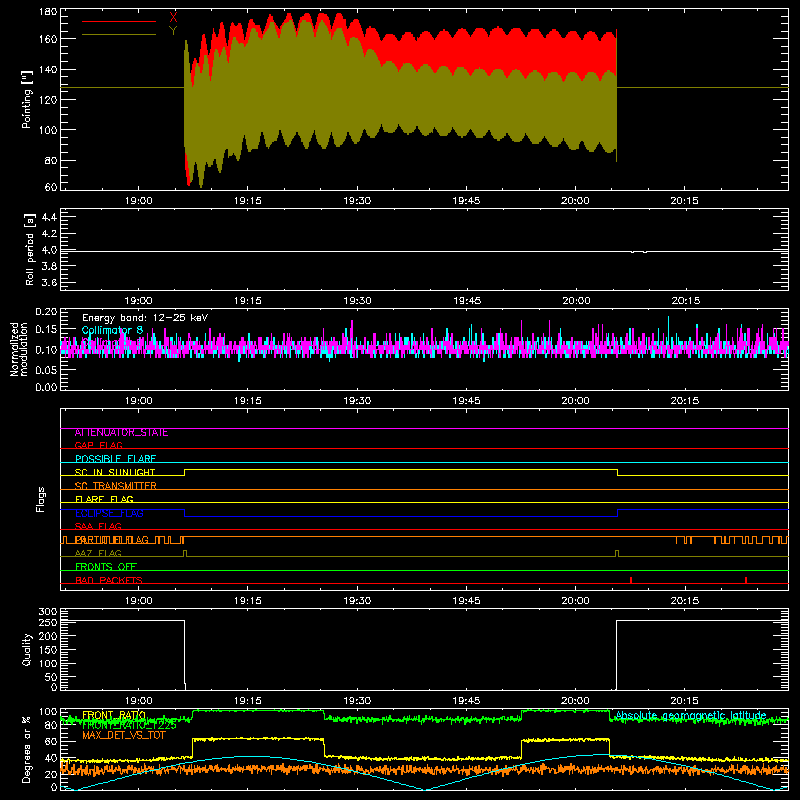The image size is (800, 800).
Task: Click the 4.0 tick on Roll period axis
Action: coord(48,250)
